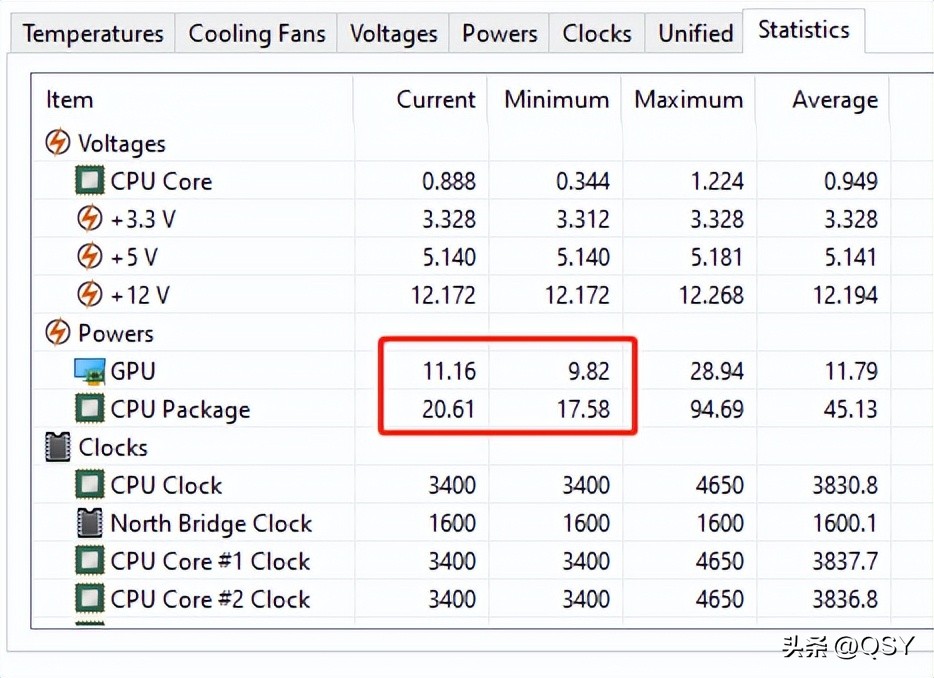Click the +3.3 V lightning icon
Image resolution: width=934 pixels, height=678 pixels.
coord(89,219)
